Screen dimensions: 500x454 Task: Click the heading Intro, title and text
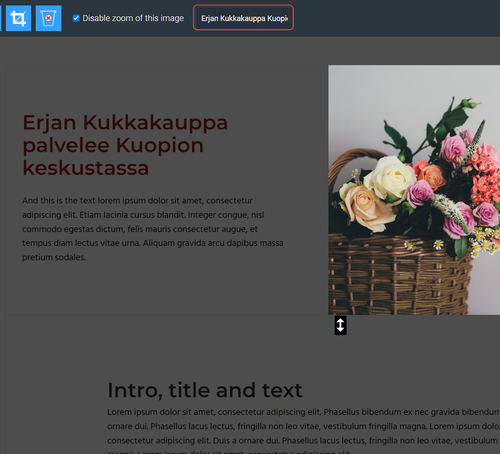[205, 390]
